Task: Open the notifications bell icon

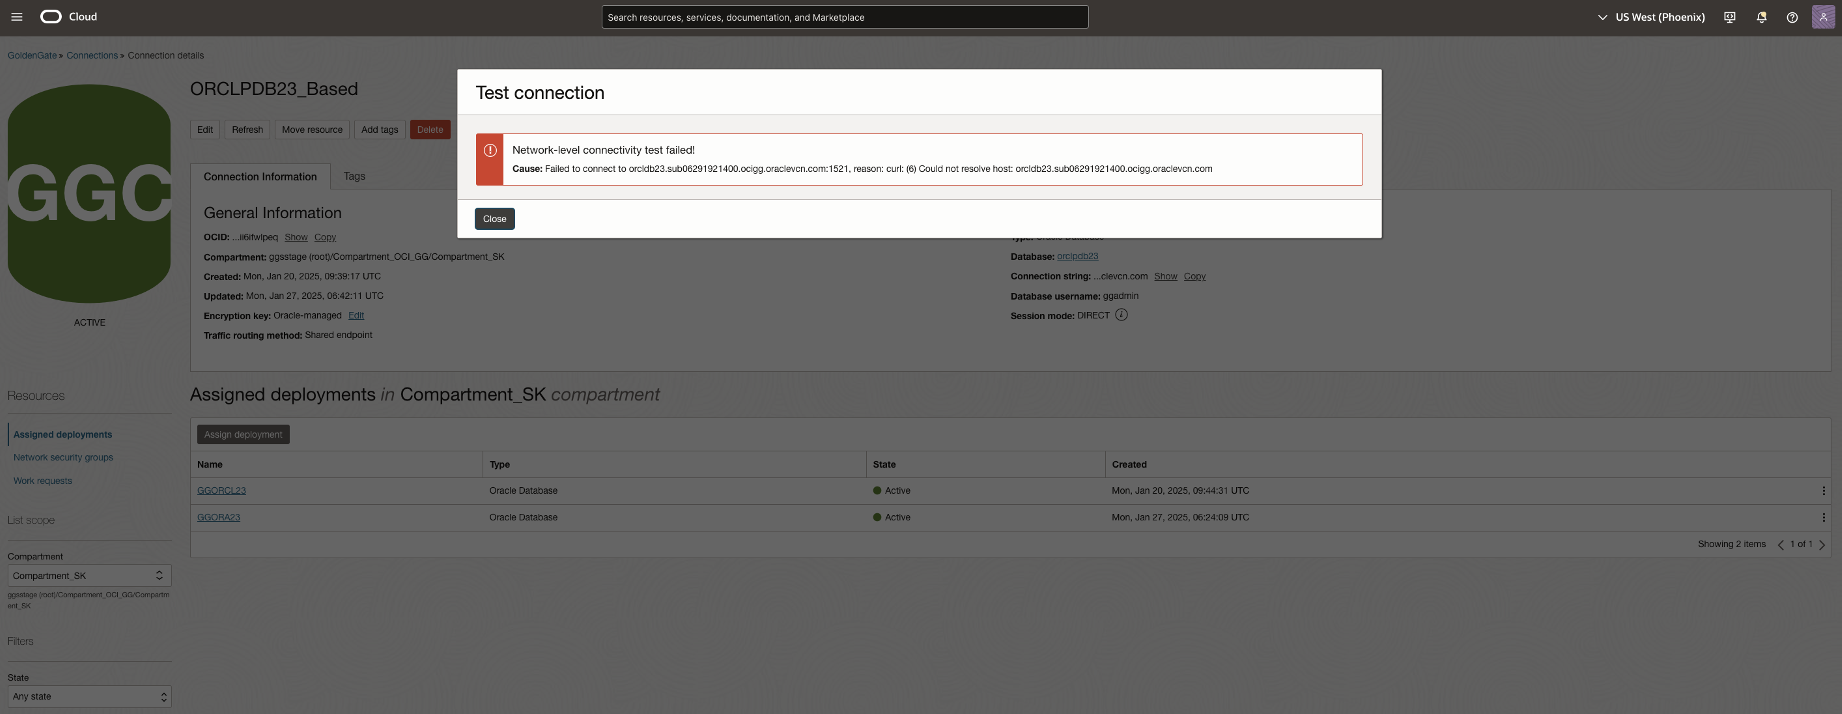Action: pos(1761,17)
